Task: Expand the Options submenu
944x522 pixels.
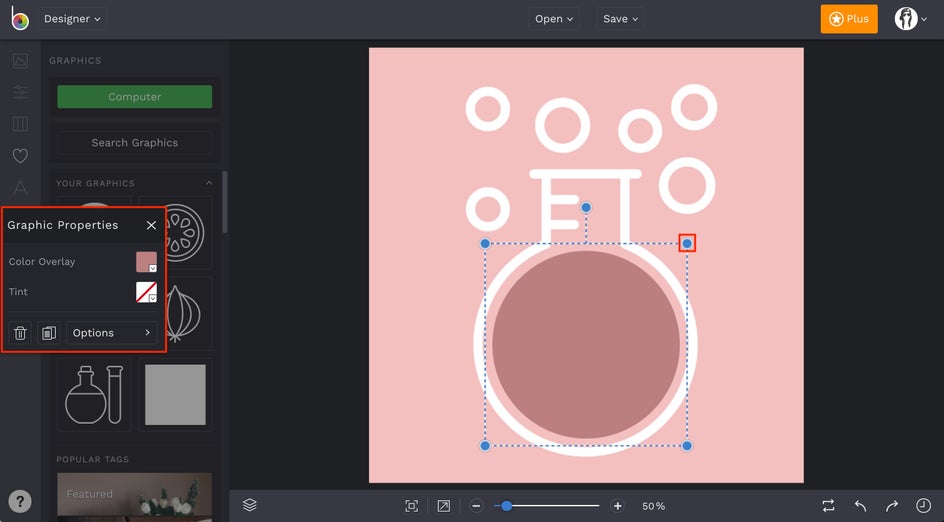Action: pos(111,333)
